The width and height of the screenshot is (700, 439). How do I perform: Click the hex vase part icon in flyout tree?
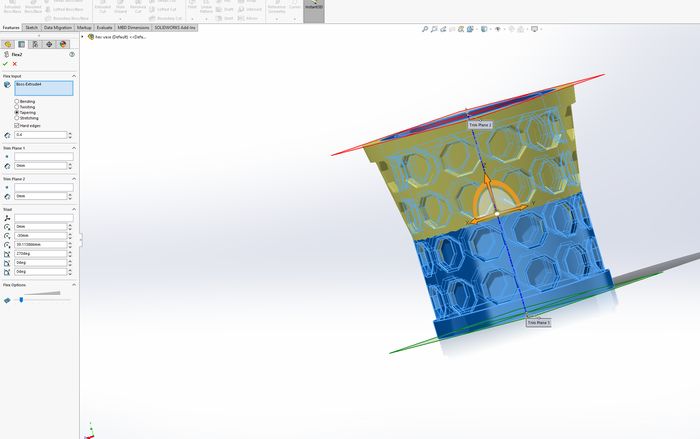coord(91,37)
